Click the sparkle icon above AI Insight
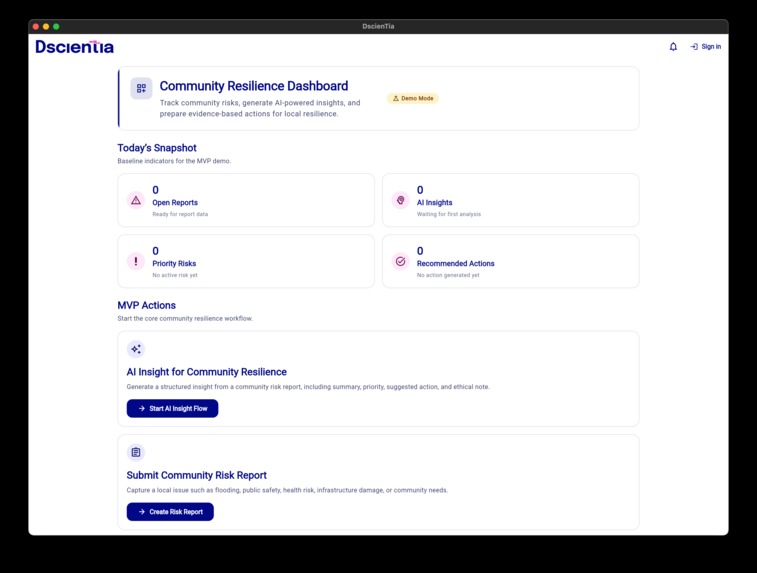This screenshot has height=573, width=757. [136, 349]
